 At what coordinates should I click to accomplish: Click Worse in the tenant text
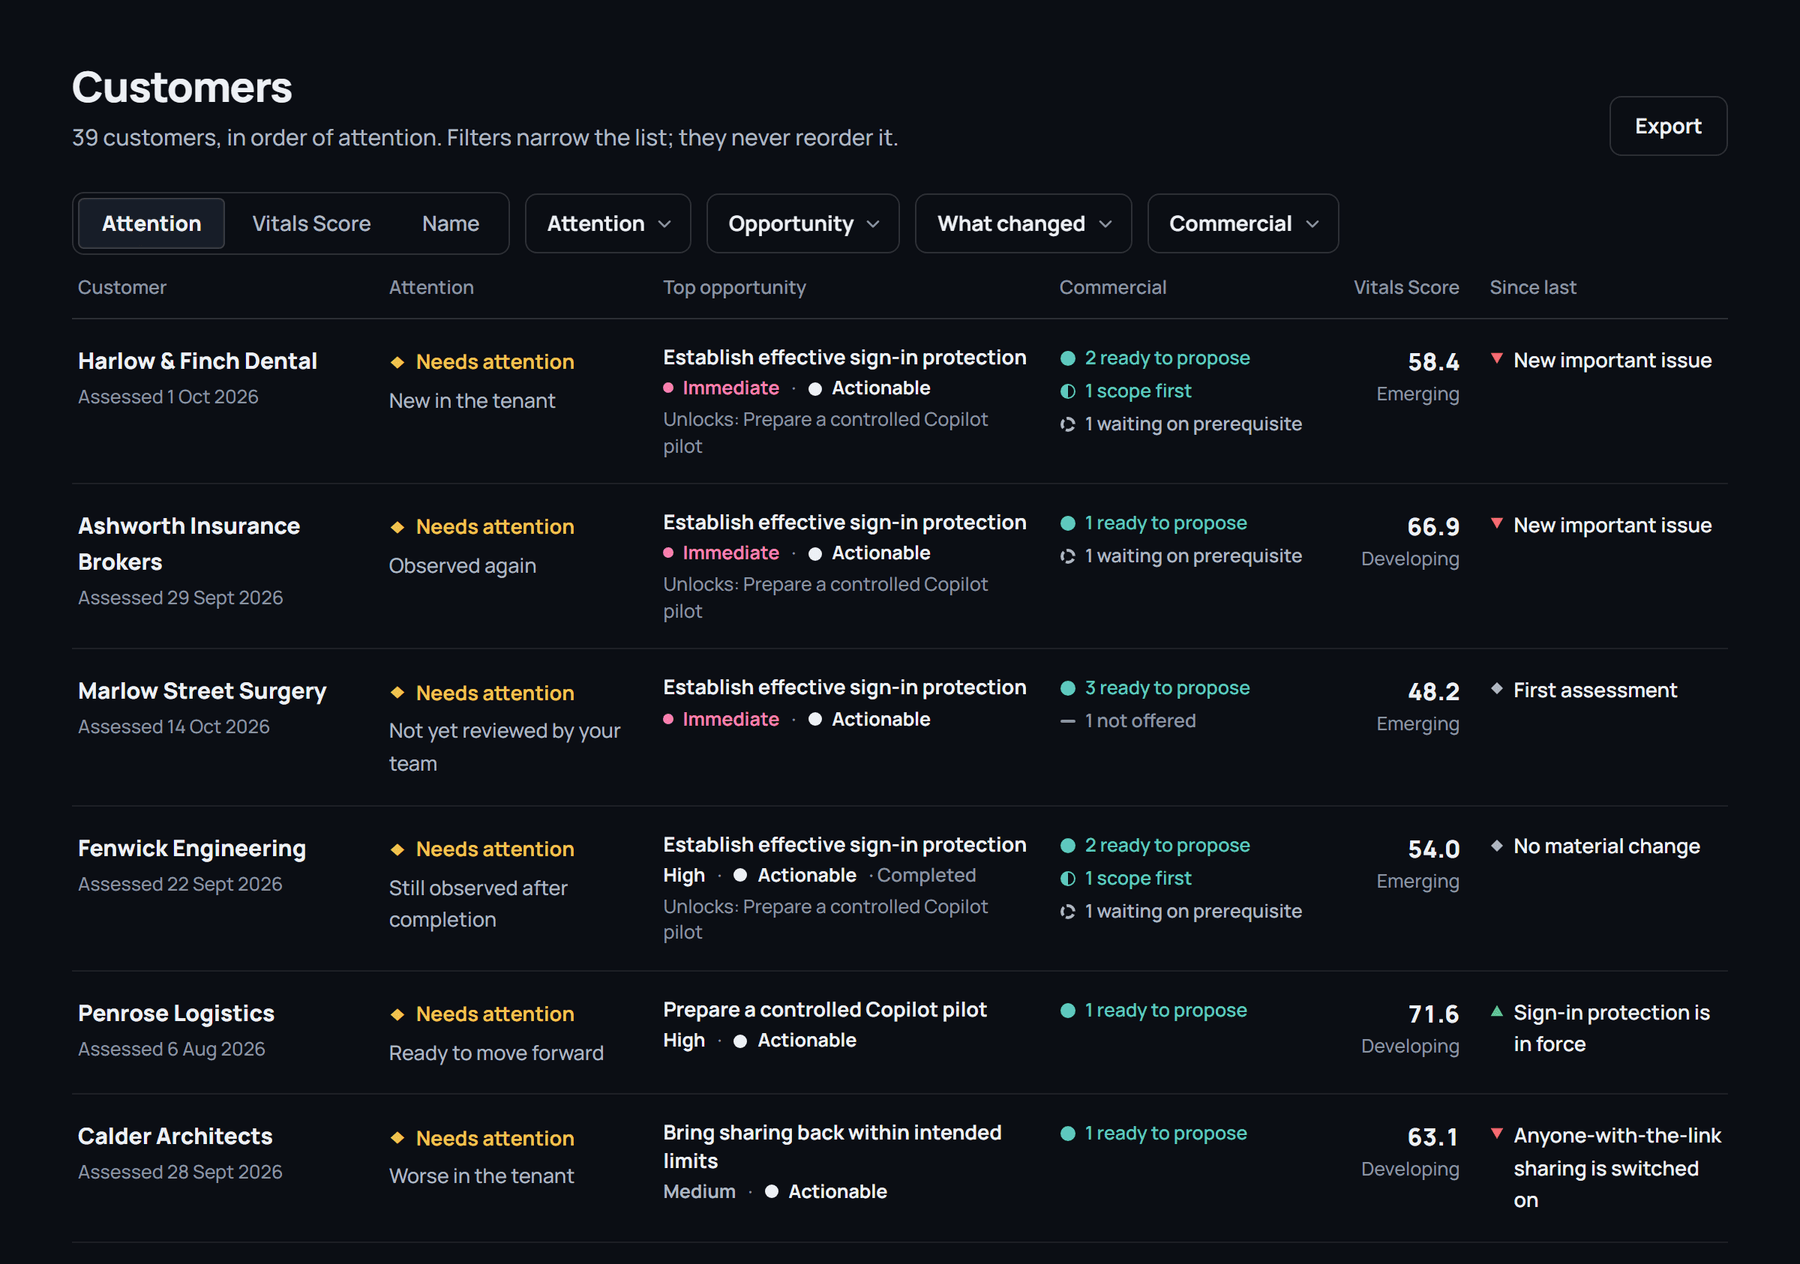(481, 1176)
